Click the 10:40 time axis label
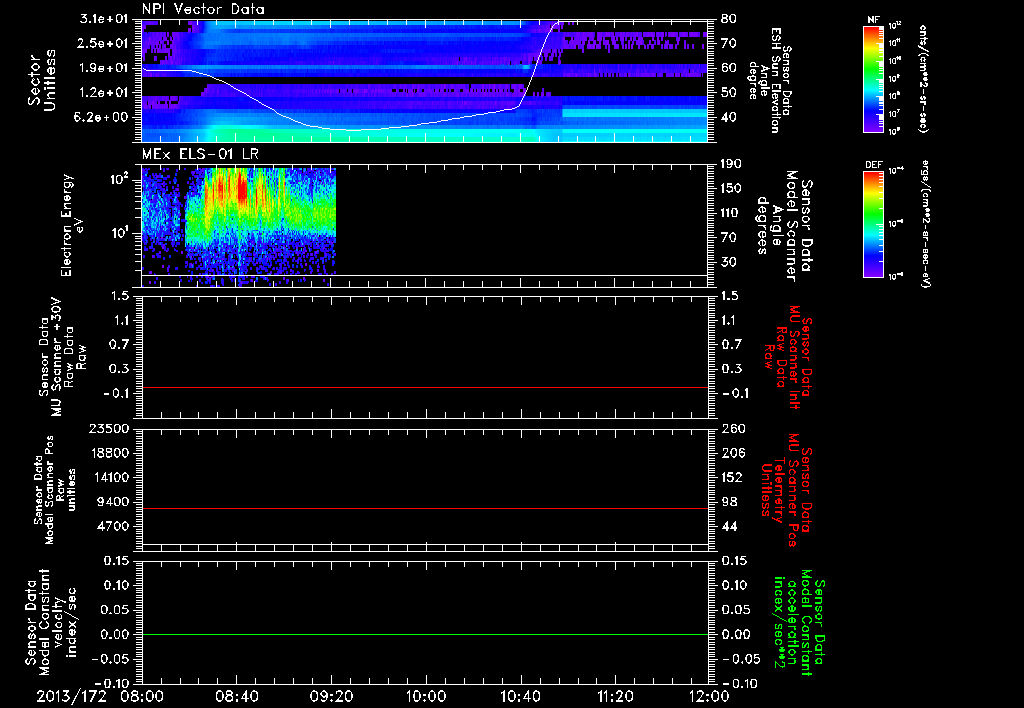Viewport: 1024px width, 708px height. coord(520,696)
